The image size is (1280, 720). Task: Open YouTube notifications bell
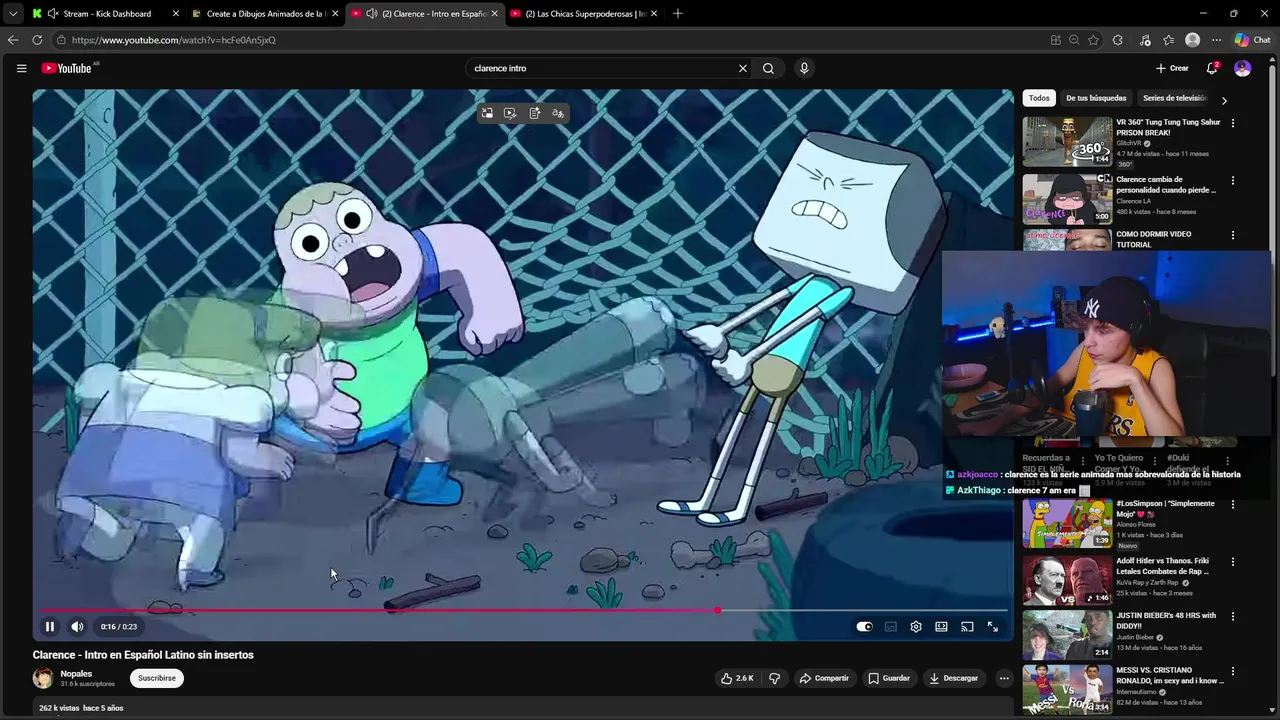(1212, 68)
